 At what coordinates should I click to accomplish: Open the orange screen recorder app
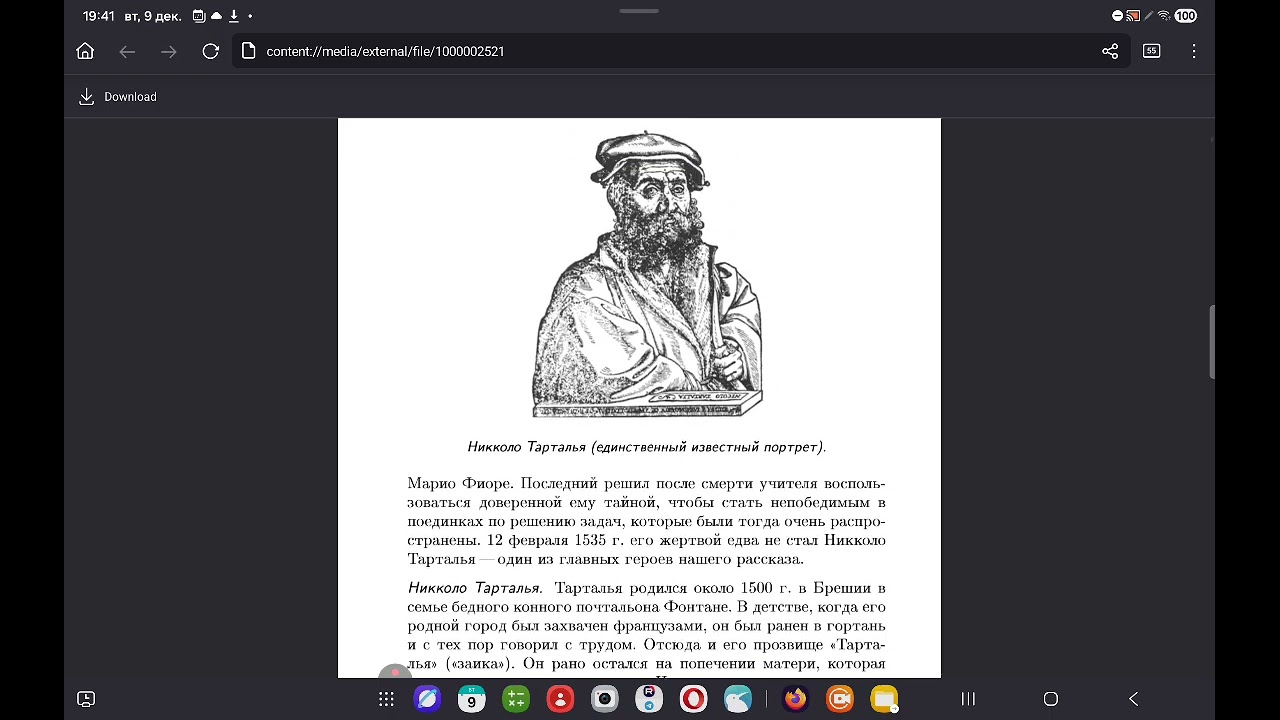point(840,699)
